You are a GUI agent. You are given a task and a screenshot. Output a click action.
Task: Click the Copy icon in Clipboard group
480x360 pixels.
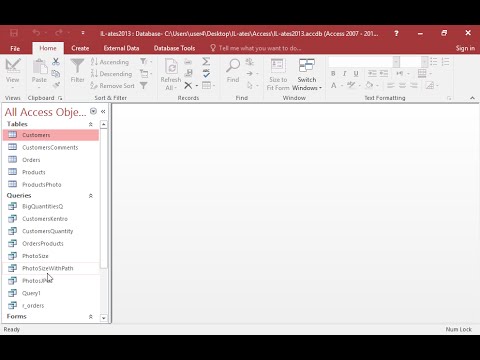click(x=56, y=73)
